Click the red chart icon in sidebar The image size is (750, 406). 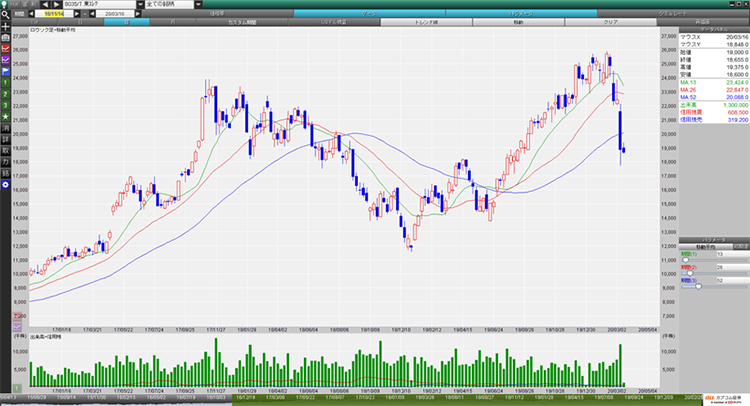tap(6, 48)
